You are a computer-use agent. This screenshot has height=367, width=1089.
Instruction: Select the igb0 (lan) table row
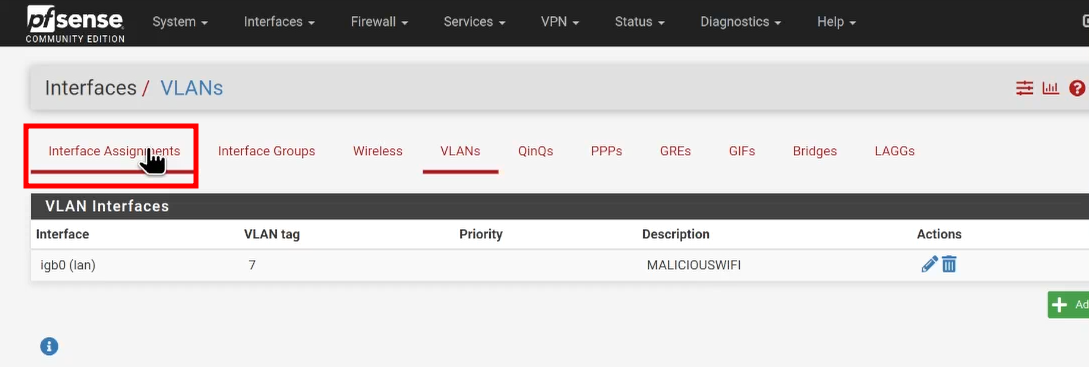coord(560,265)
